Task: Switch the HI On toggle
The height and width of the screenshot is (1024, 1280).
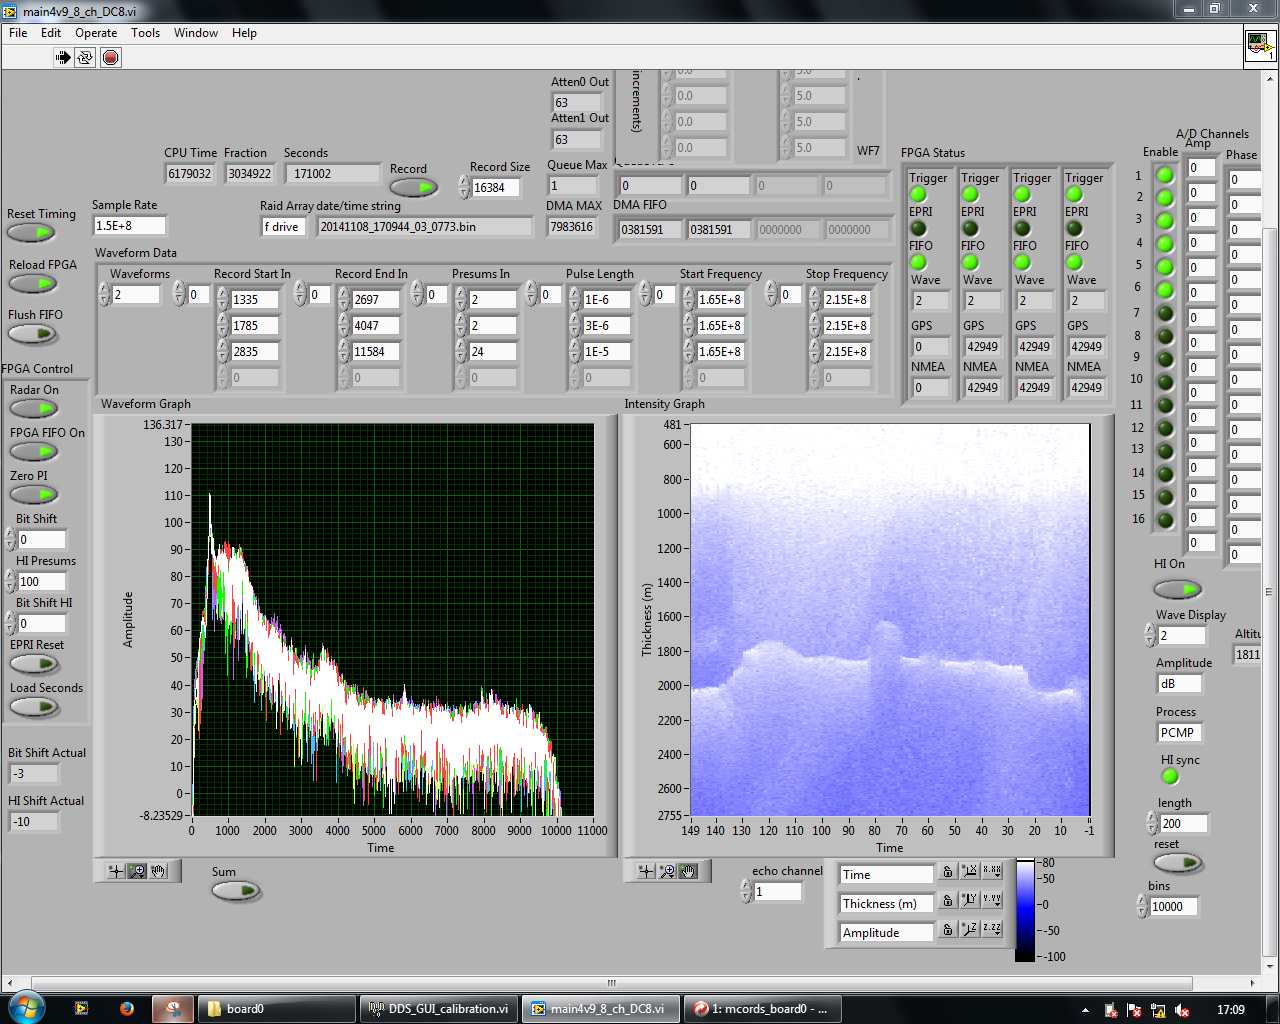Action: pyautogui.click(x=1177, y=589)
